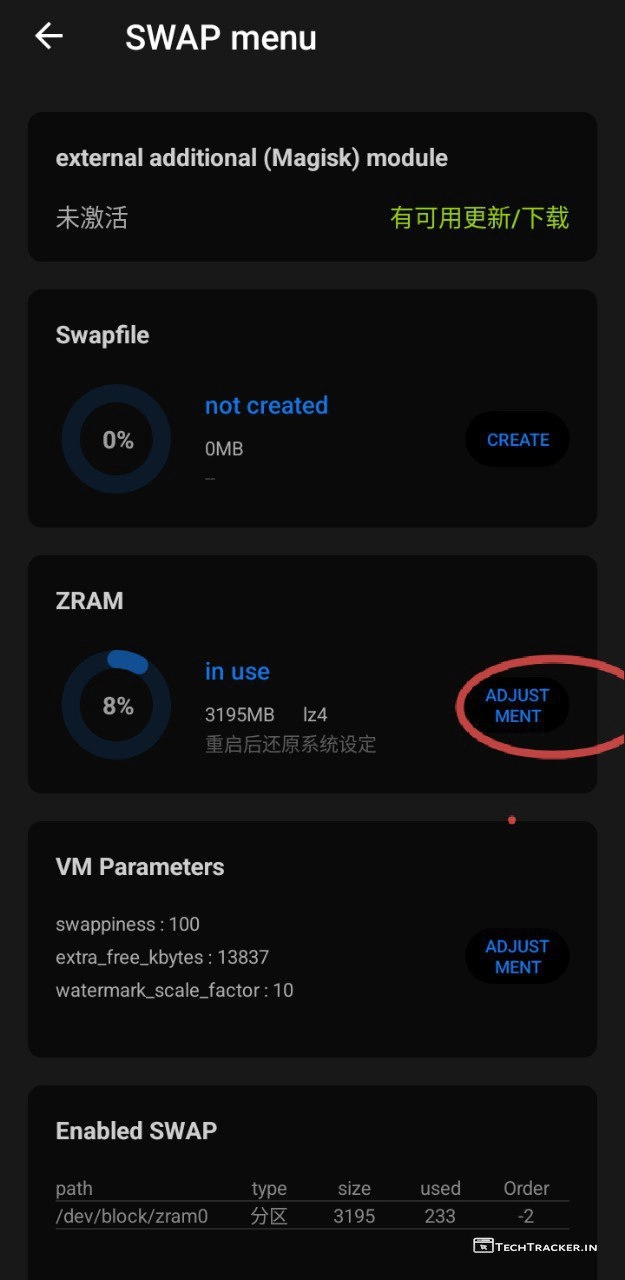Screen dimensions: 625x1280
Task: Tap the 未激活 module status text
Action: (92, 218)
